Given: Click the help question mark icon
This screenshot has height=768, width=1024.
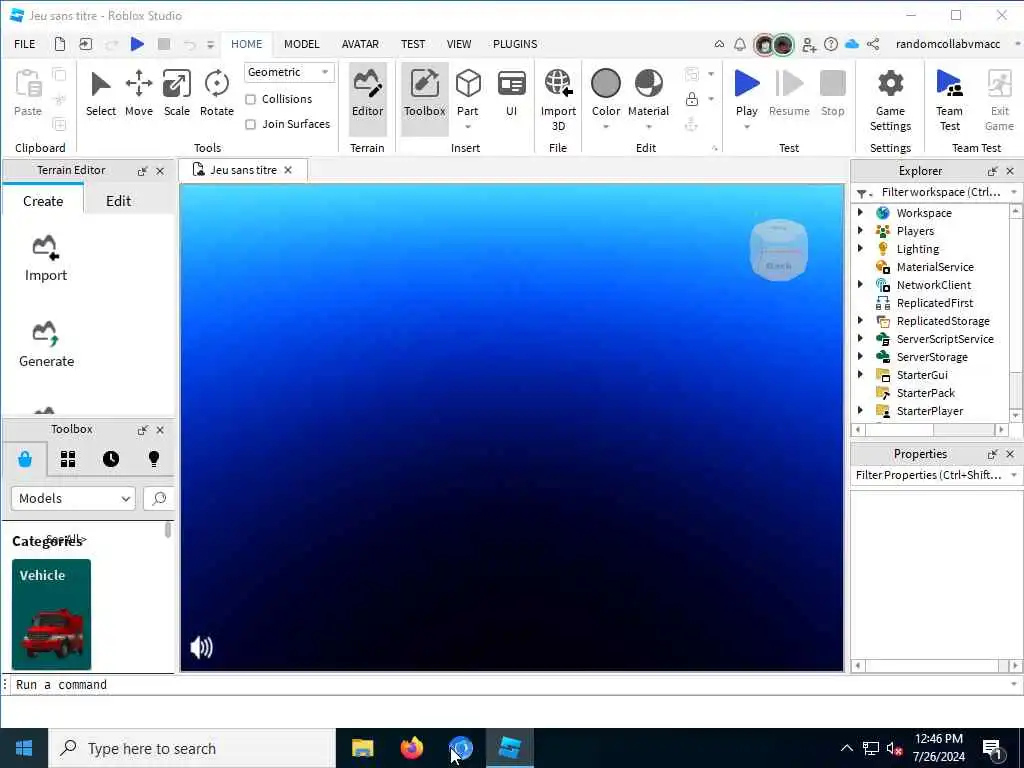Looking at the screenshot, I should tap(831, 44).
